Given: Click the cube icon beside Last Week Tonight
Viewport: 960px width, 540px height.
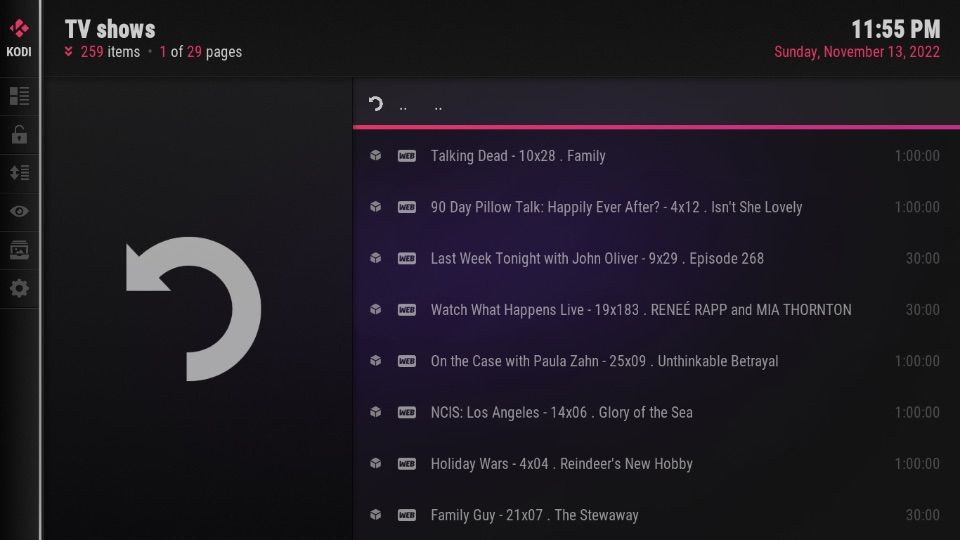Looking at the screenshot, I should (375, 258).
